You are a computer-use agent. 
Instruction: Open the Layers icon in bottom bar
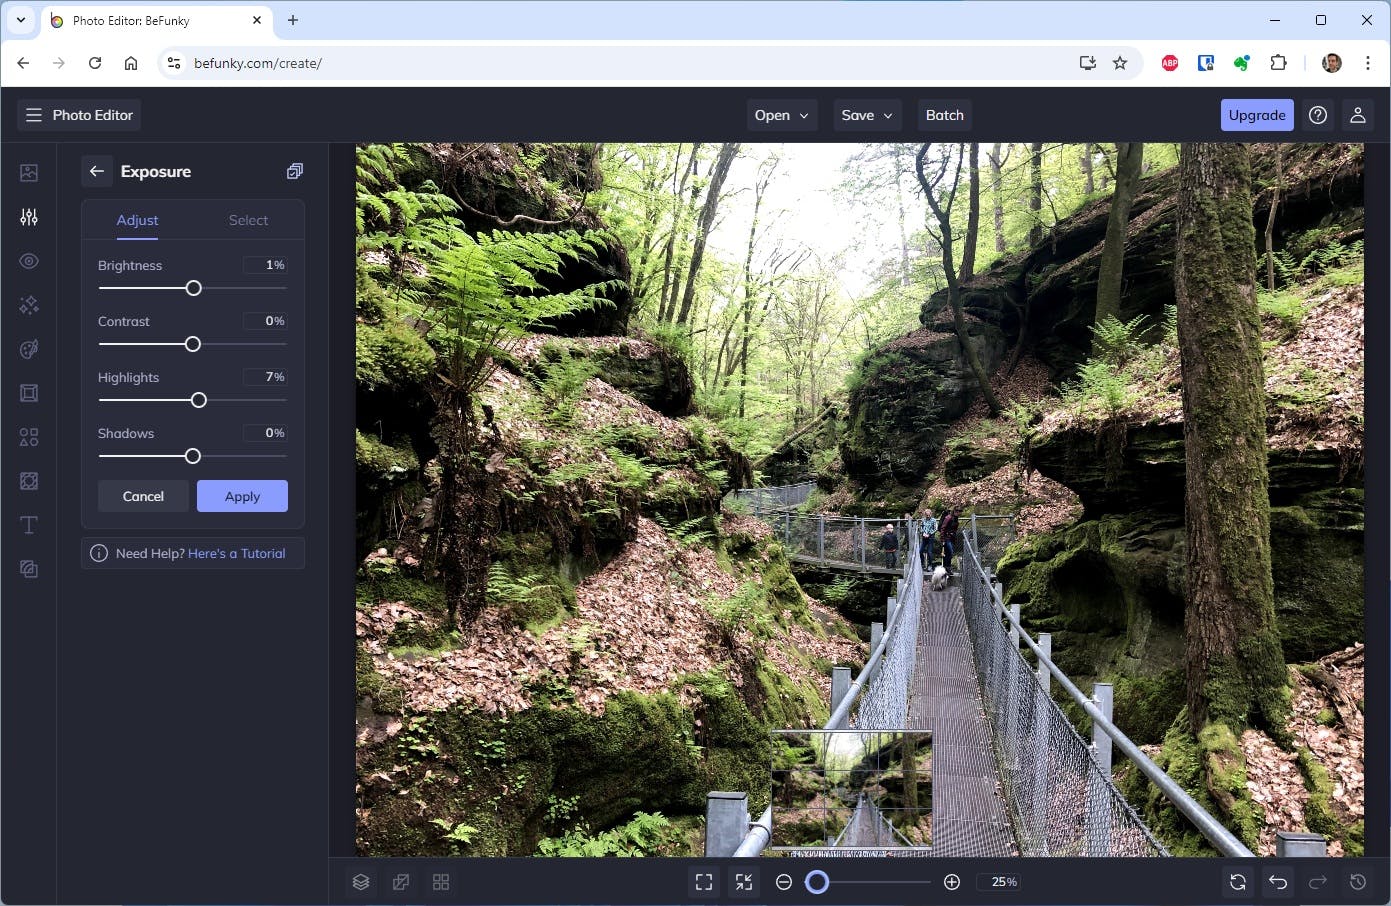point(361,882)
